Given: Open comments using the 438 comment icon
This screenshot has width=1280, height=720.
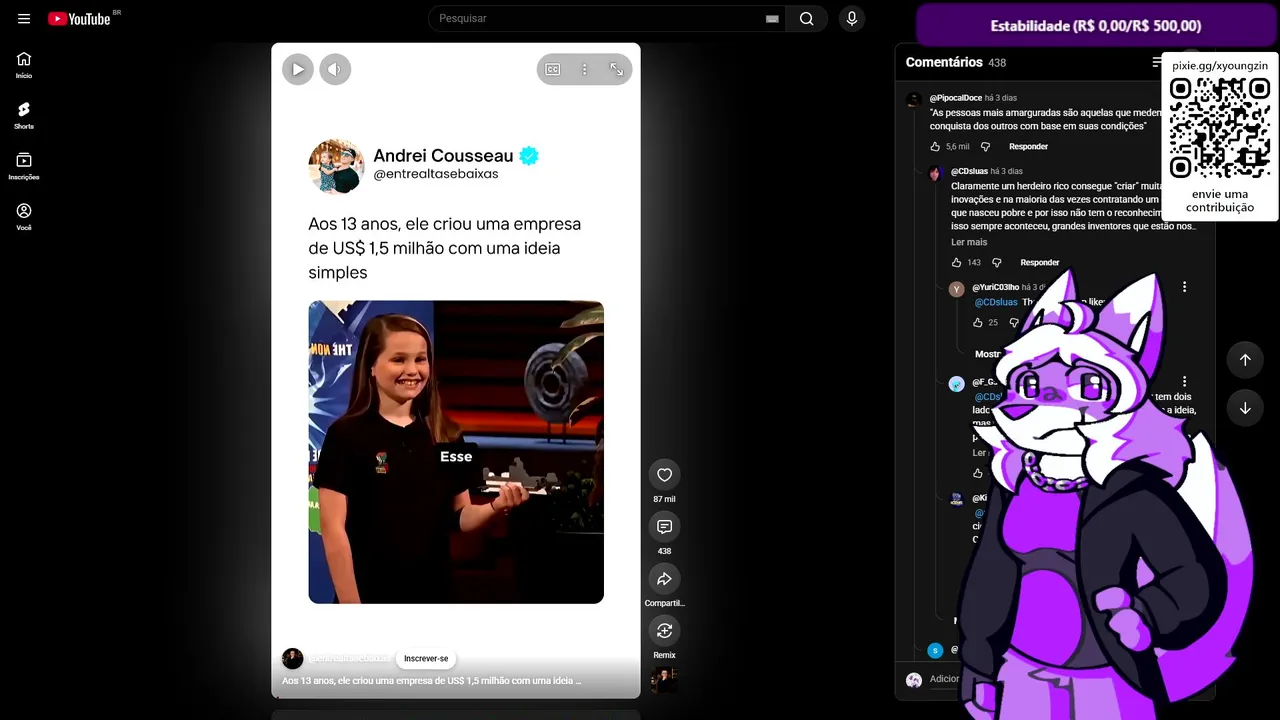Looking at the screenshot, I should click(664, 527).
